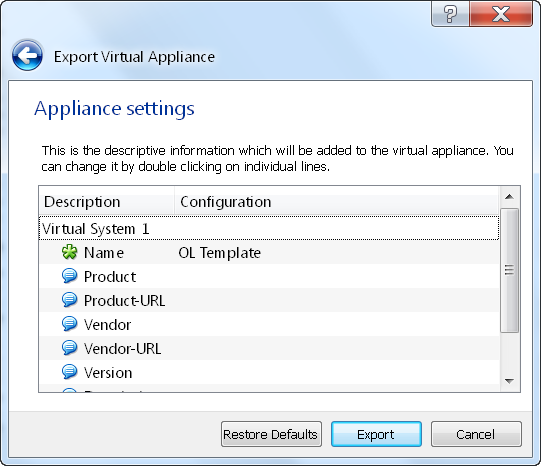The image size is (541, 466).
Task: Select the Vendor-URL row label
Action: (x=122, y=349)
